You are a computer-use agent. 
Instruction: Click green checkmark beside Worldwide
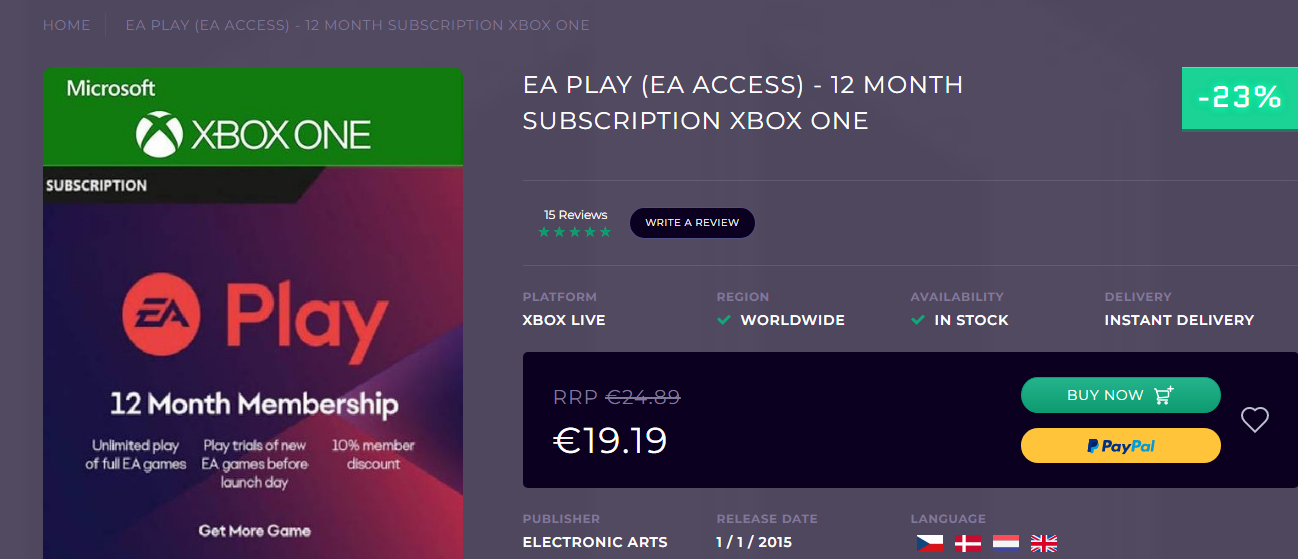click(724, 320)
